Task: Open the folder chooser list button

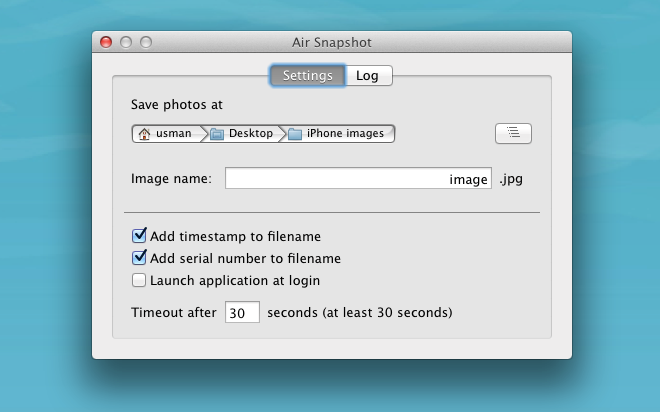Action: [513, 133]
